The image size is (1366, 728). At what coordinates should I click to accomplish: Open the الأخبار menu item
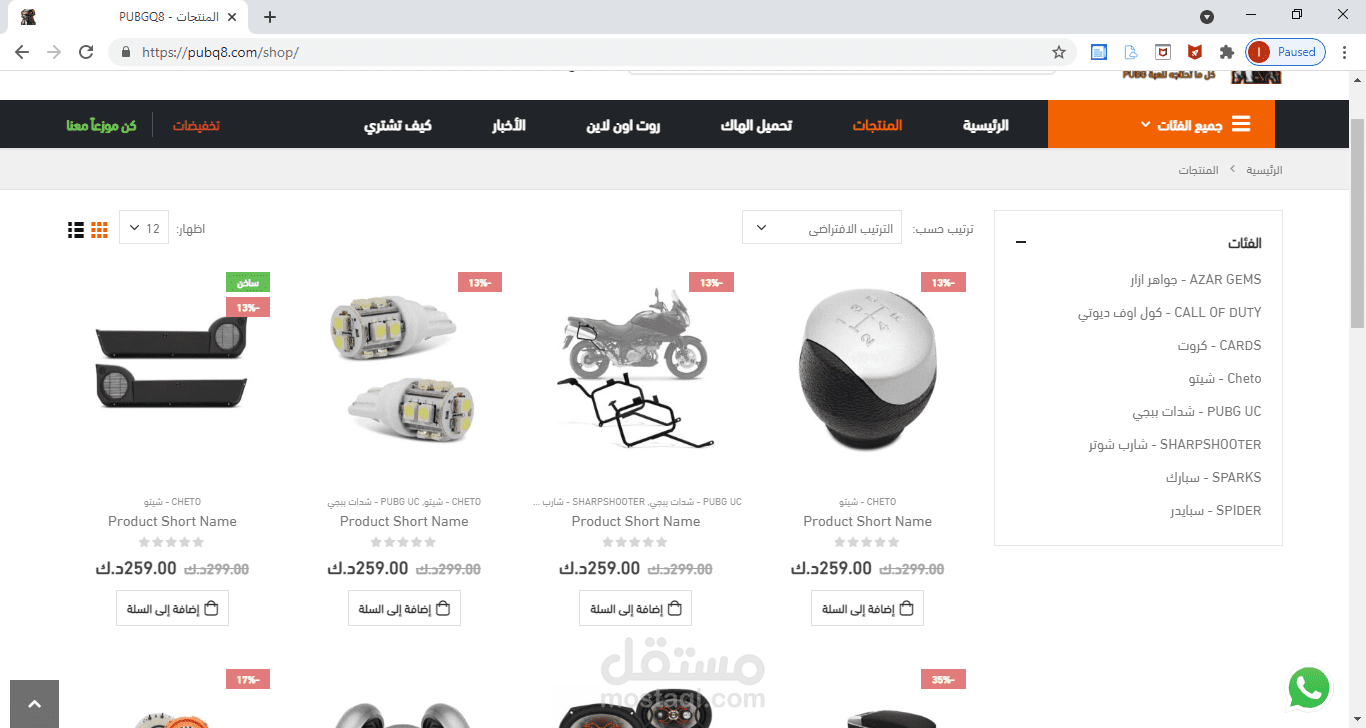point(508,125)
